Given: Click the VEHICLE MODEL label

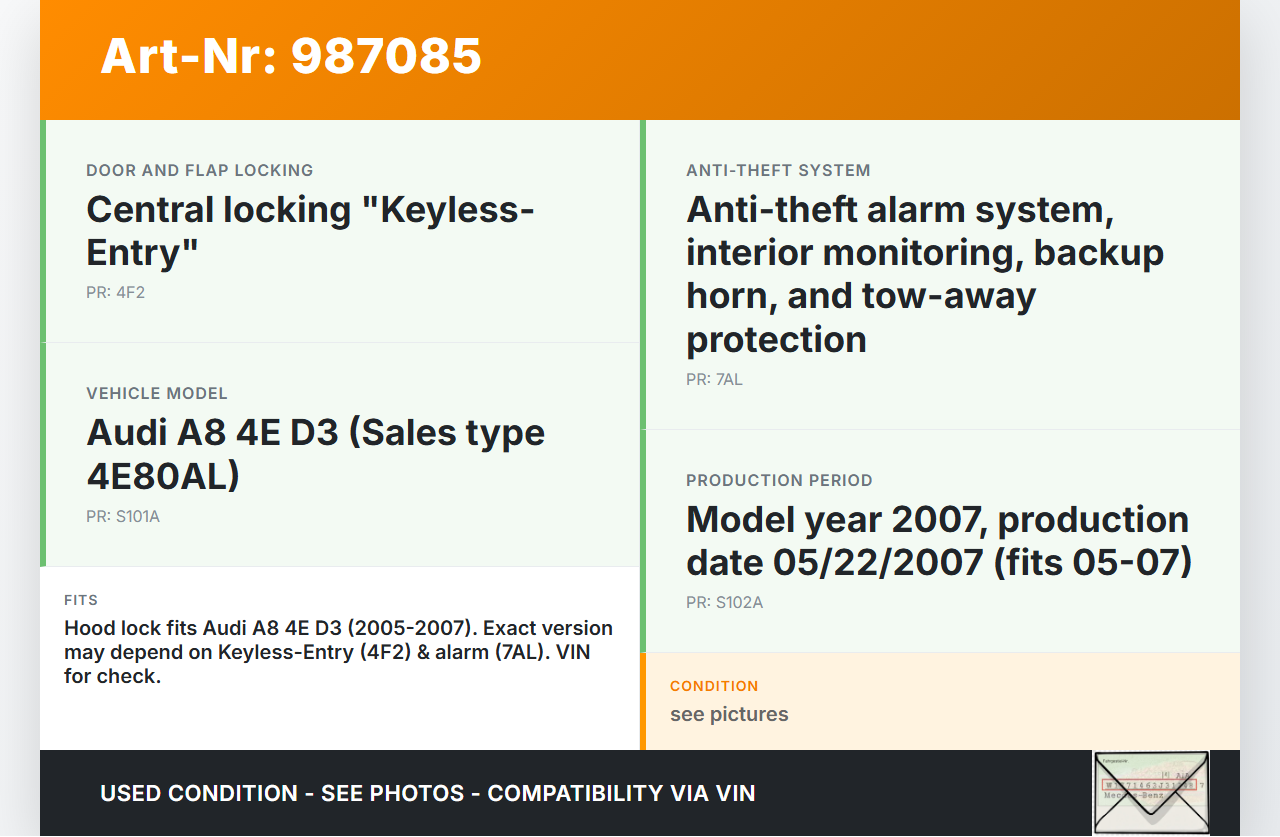Looking at the screenshot, I should 157,393.
